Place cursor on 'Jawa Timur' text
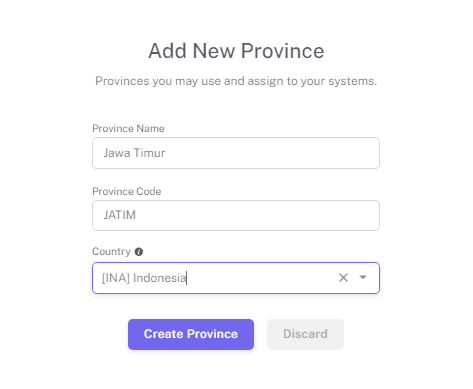473x389 pixels. tap(134, 153)
